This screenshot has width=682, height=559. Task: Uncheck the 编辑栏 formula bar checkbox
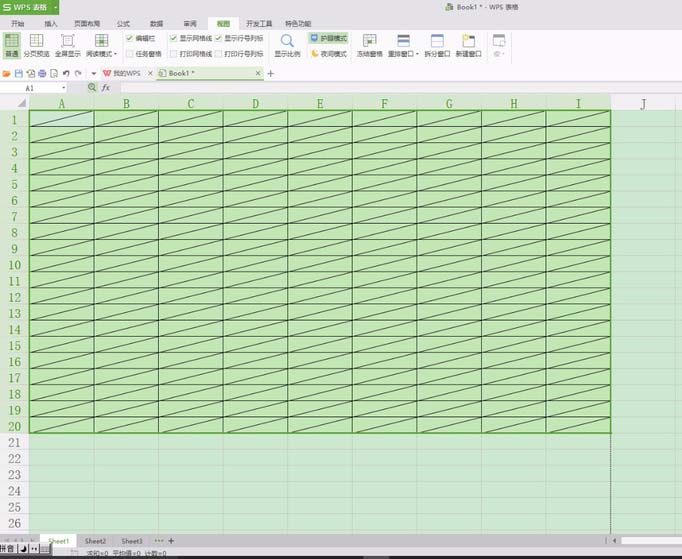click(x=130, y=38)
